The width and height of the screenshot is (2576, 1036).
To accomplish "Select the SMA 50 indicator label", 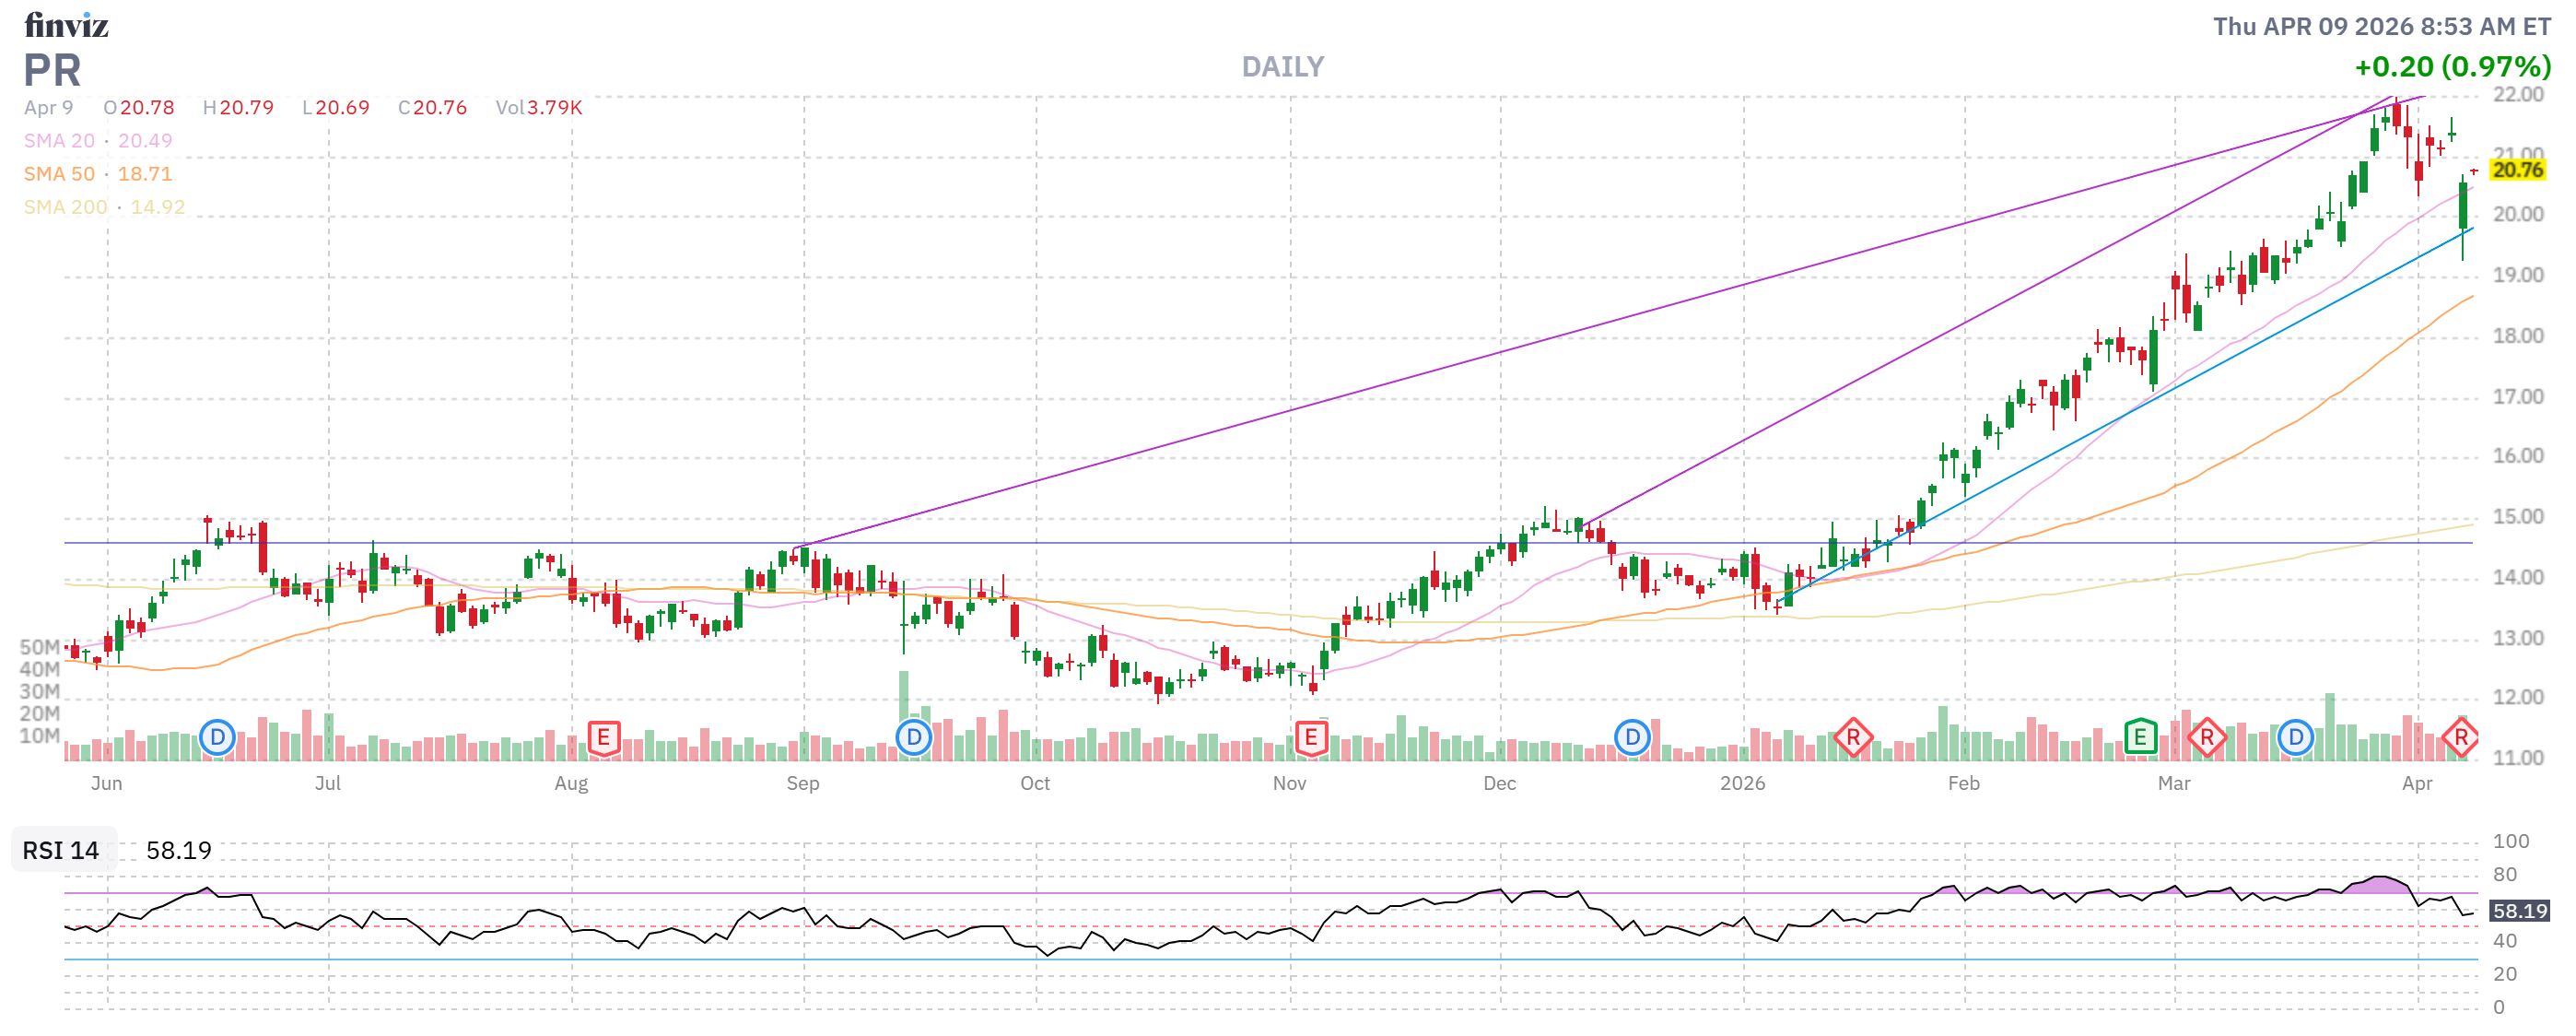I will coord(59,174).
